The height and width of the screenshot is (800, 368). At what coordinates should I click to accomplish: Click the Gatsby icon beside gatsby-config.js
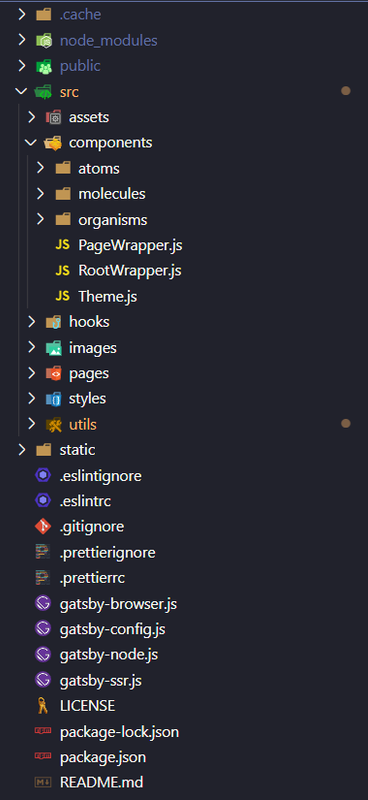click(43, 630)
